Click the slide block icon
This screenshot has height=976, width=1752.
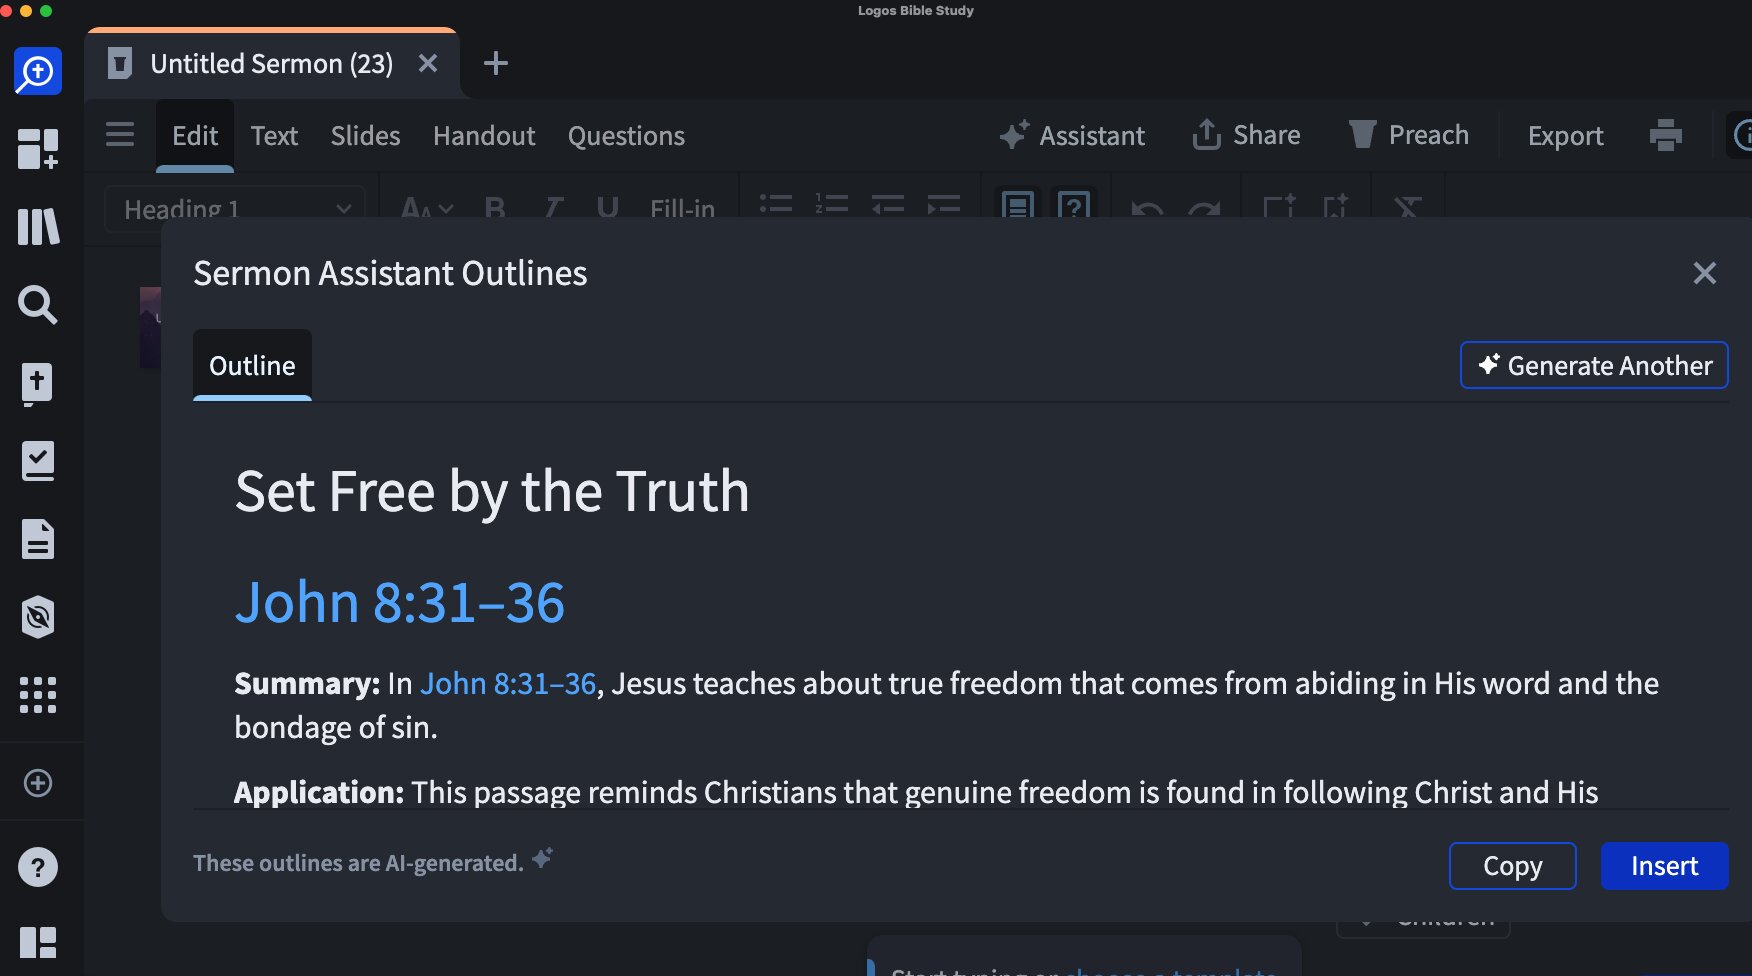[x=1018, y=205]
